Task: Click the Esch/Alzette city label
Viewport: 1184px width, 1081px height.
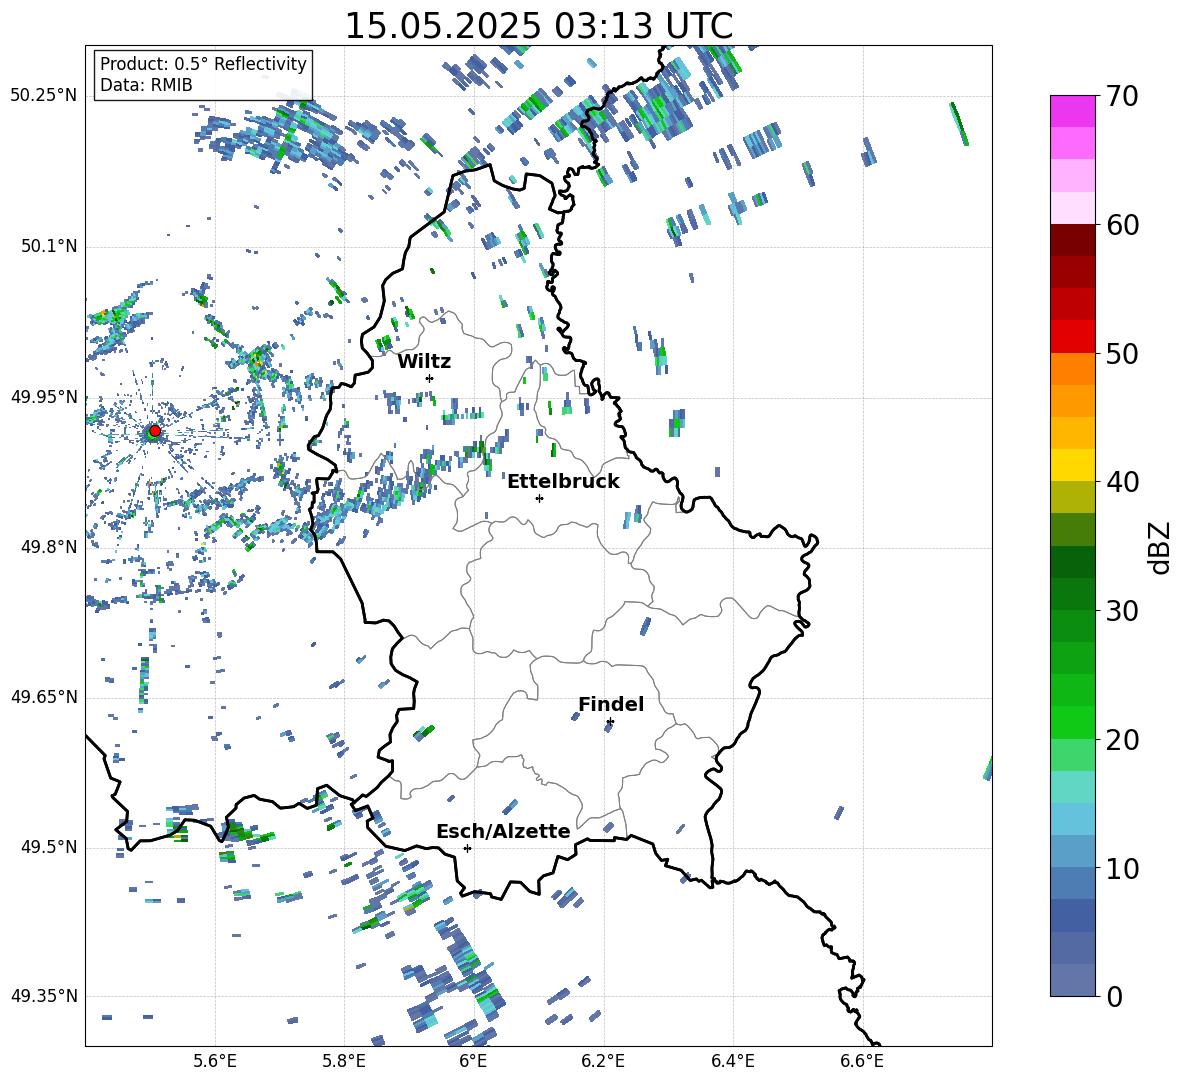Action: pyautogui.click(x=503, y=831)
